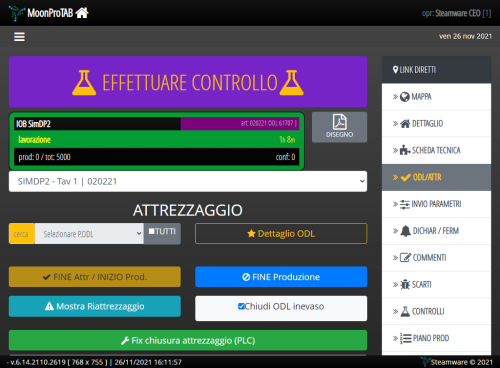The height and width of the screenshot is (368, 500).
Task: Open SCHEDA TECNICA puzzle icon link
Action: [x=436, y=150]
